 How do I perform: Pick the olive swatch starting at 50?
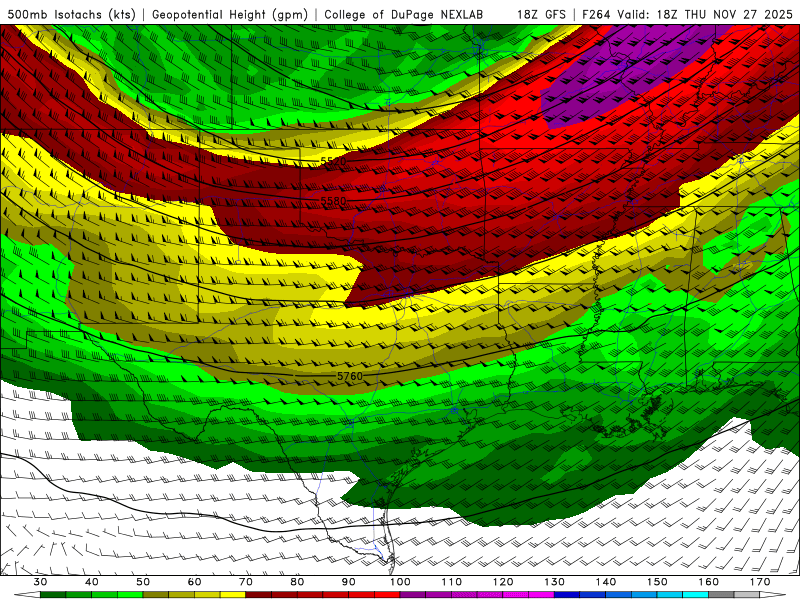coord(156,595)
